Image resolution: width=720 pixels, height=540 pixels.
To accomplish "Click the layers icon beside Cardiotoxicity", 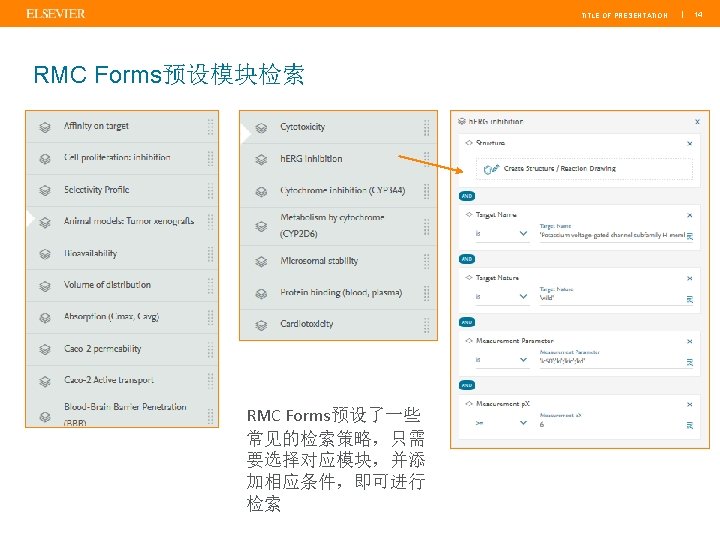I will (261, 325).
